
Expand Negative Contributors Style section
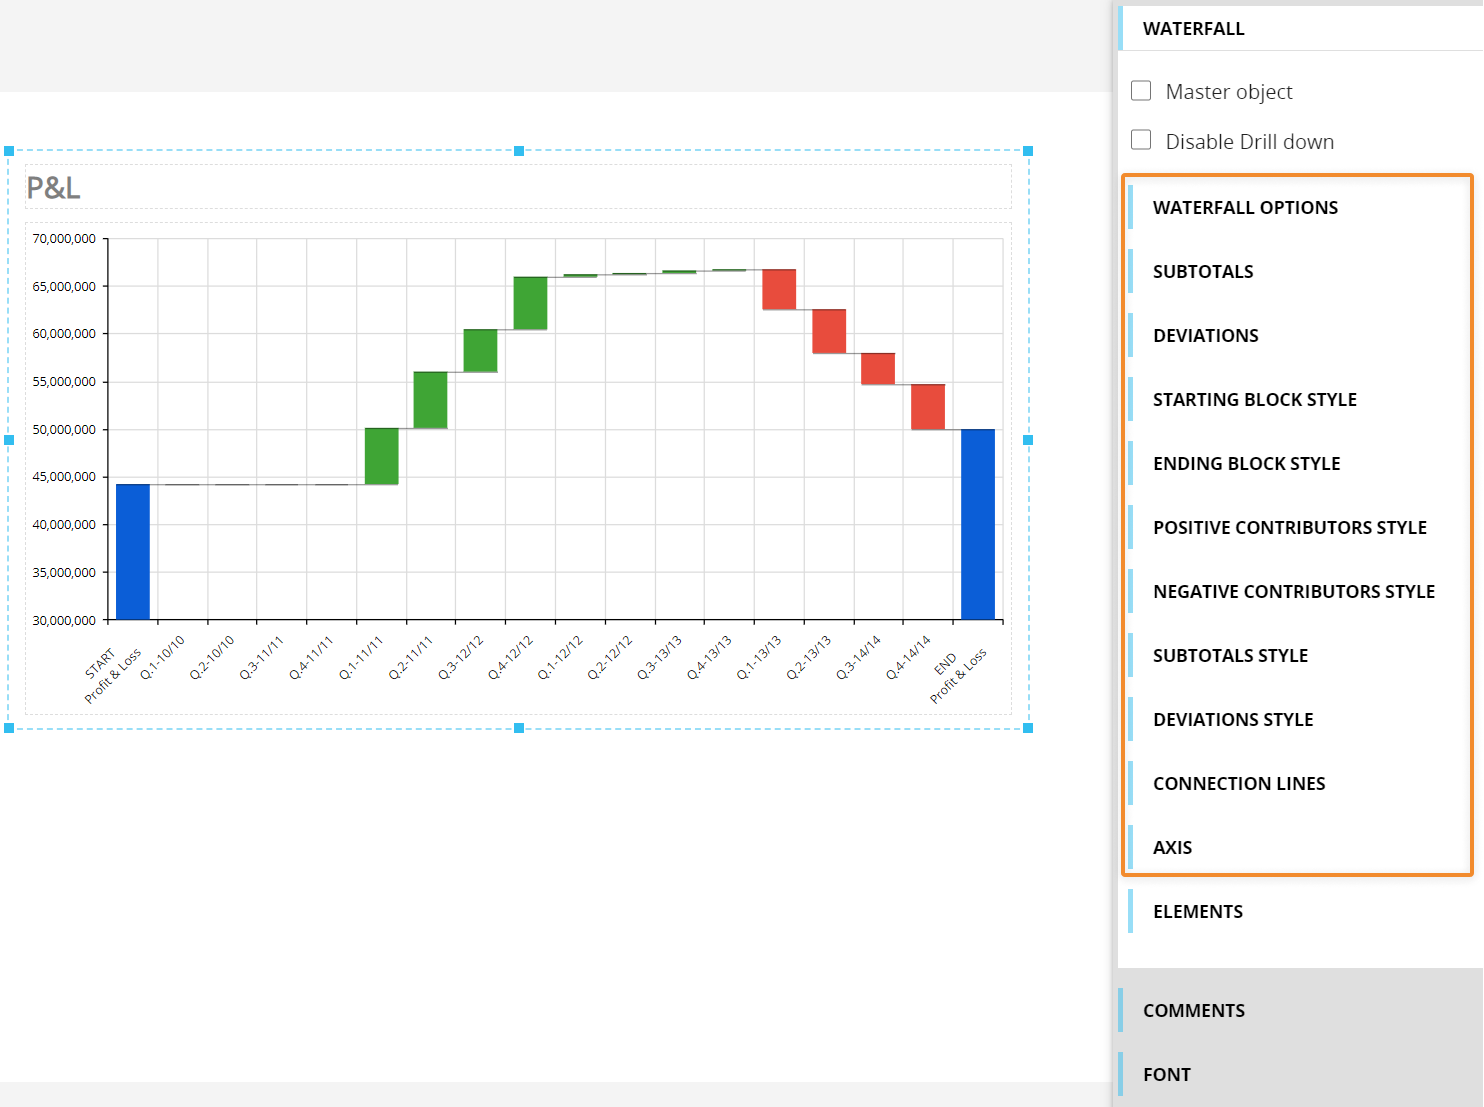[1293, 592]
